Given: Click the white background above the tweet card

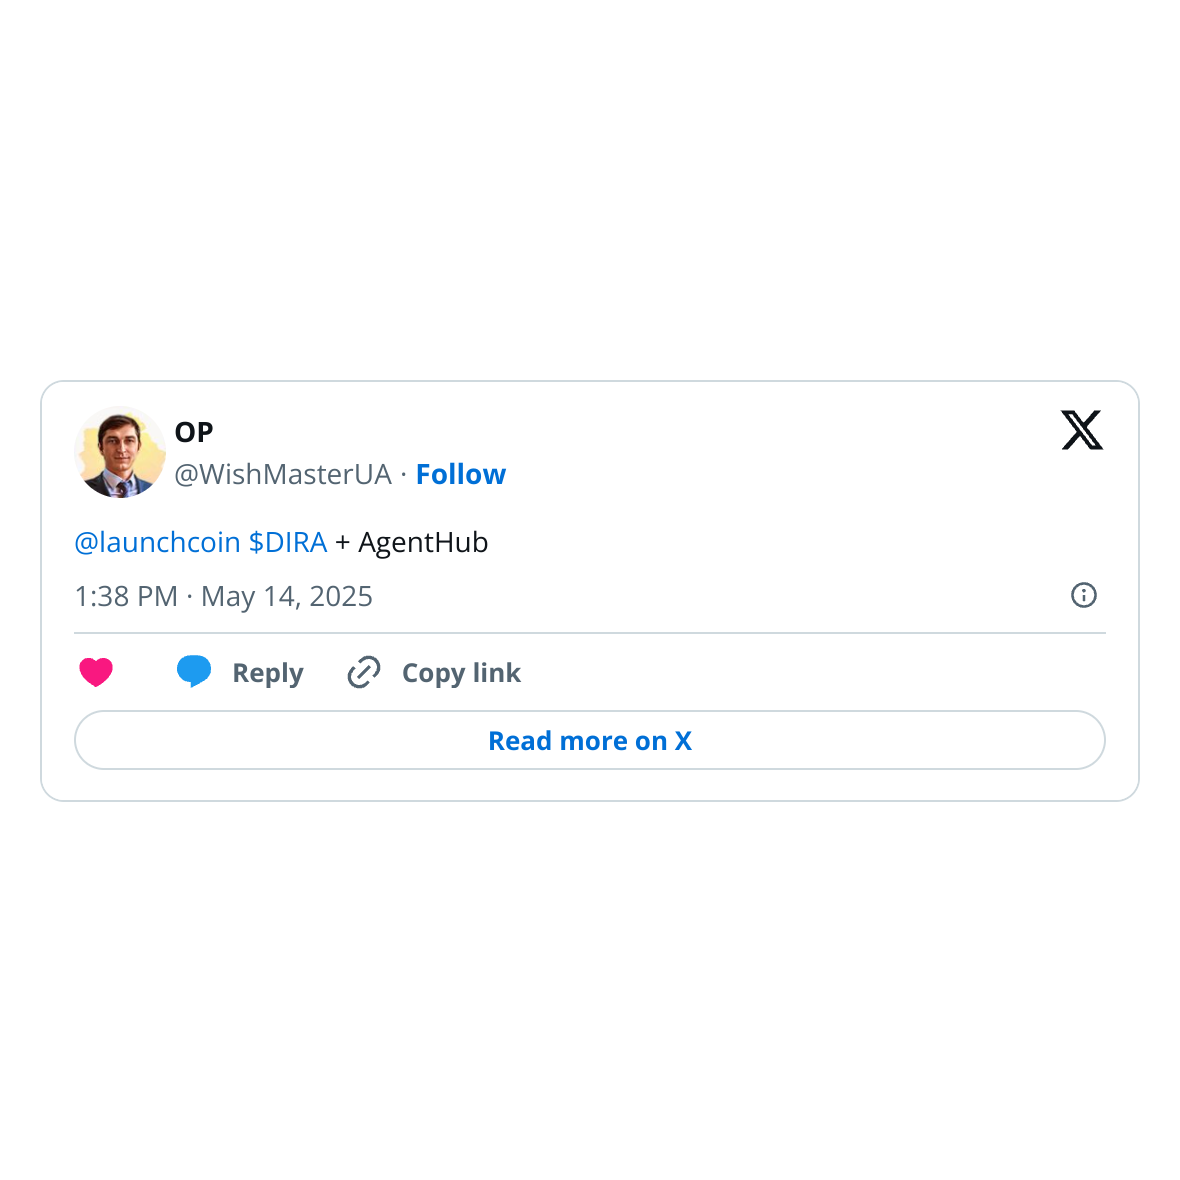Looking at the screenshot, I should click(x=590, y=200).
